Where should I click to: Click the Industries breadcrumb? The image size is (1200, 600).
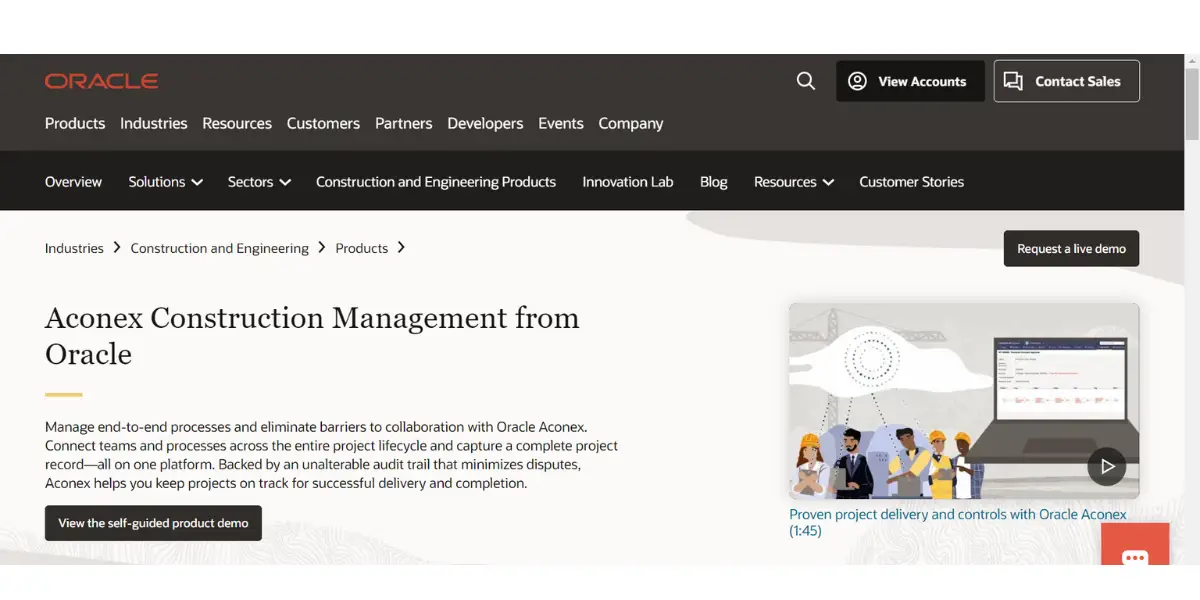[74, 248]
